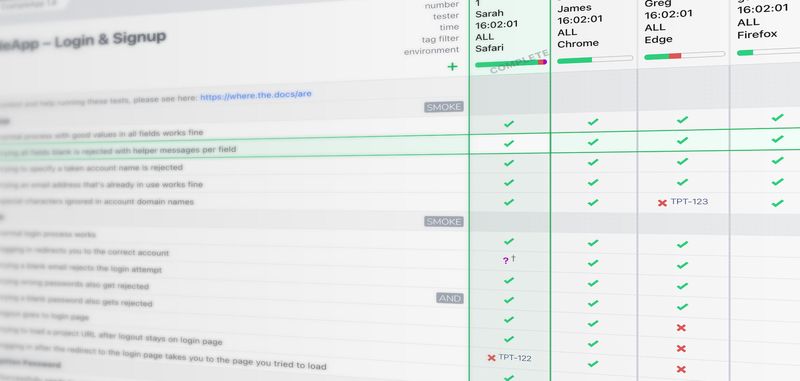Viewport: 800px width, 381px height.
Task: Click James's check for login redirects to correct account
Action: pos(592,263)
